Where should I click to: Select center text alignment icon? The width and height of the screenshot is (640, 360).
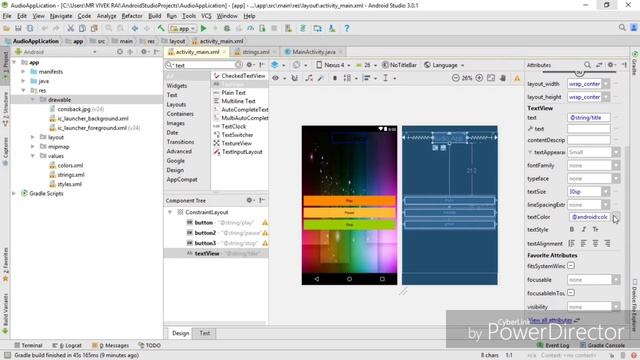tap(596, 243)
